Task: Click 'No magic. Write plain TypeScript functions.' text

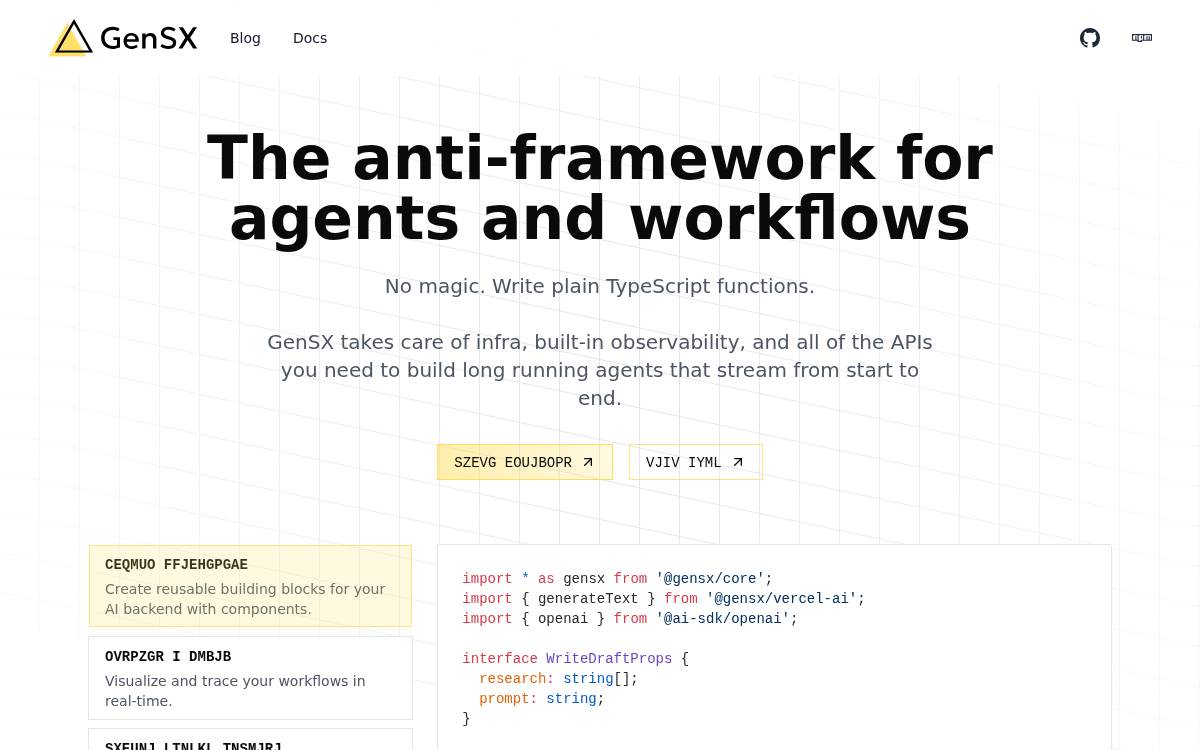Action: (x=600, y=286)
